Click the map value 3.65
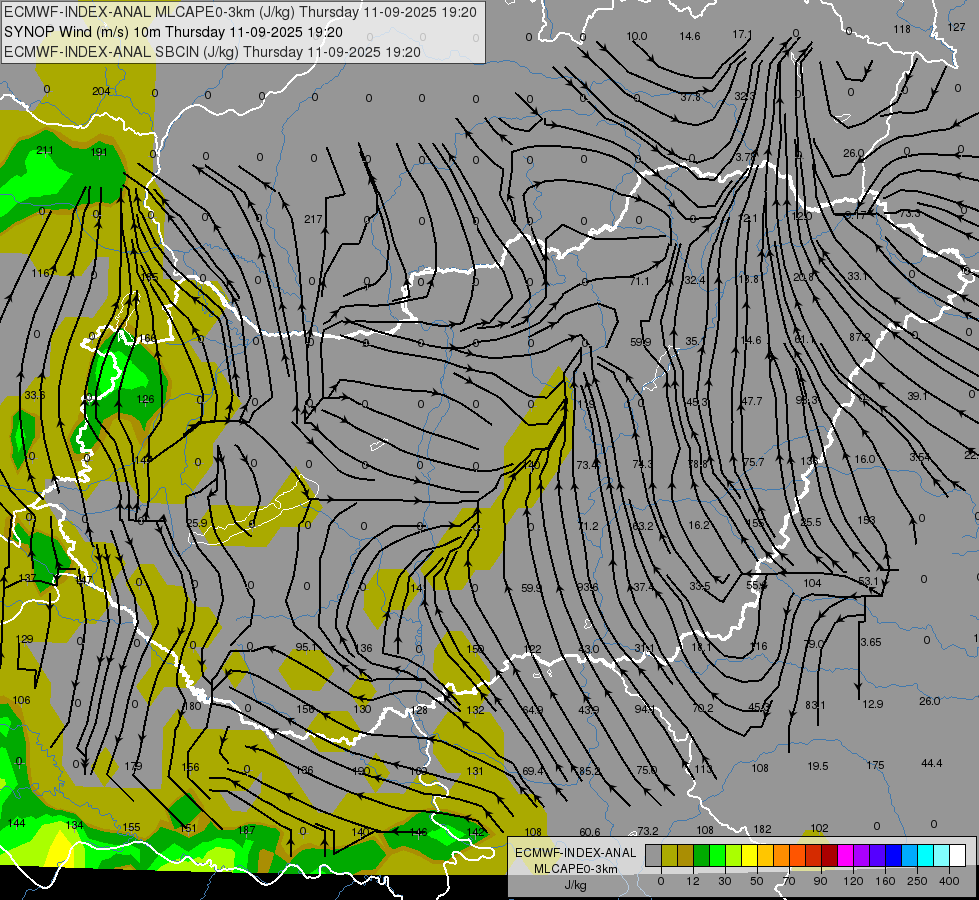This screenshot has height=900, width=979. pyautogui.click(x=870, y=642)
